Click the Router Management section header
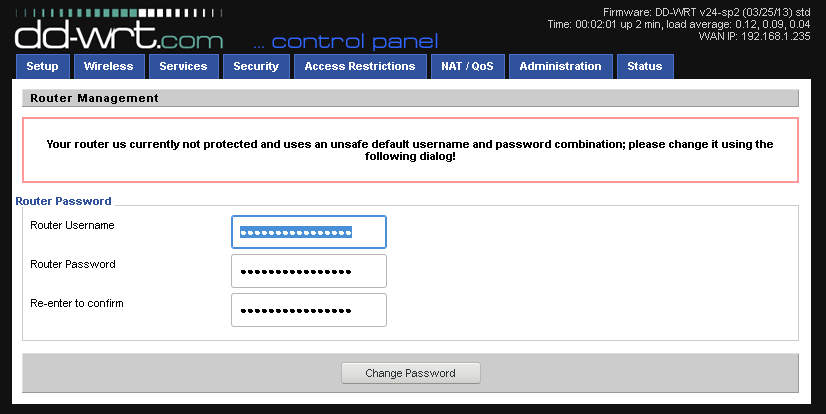Viewport: 826px width, 414px height. 410,98
